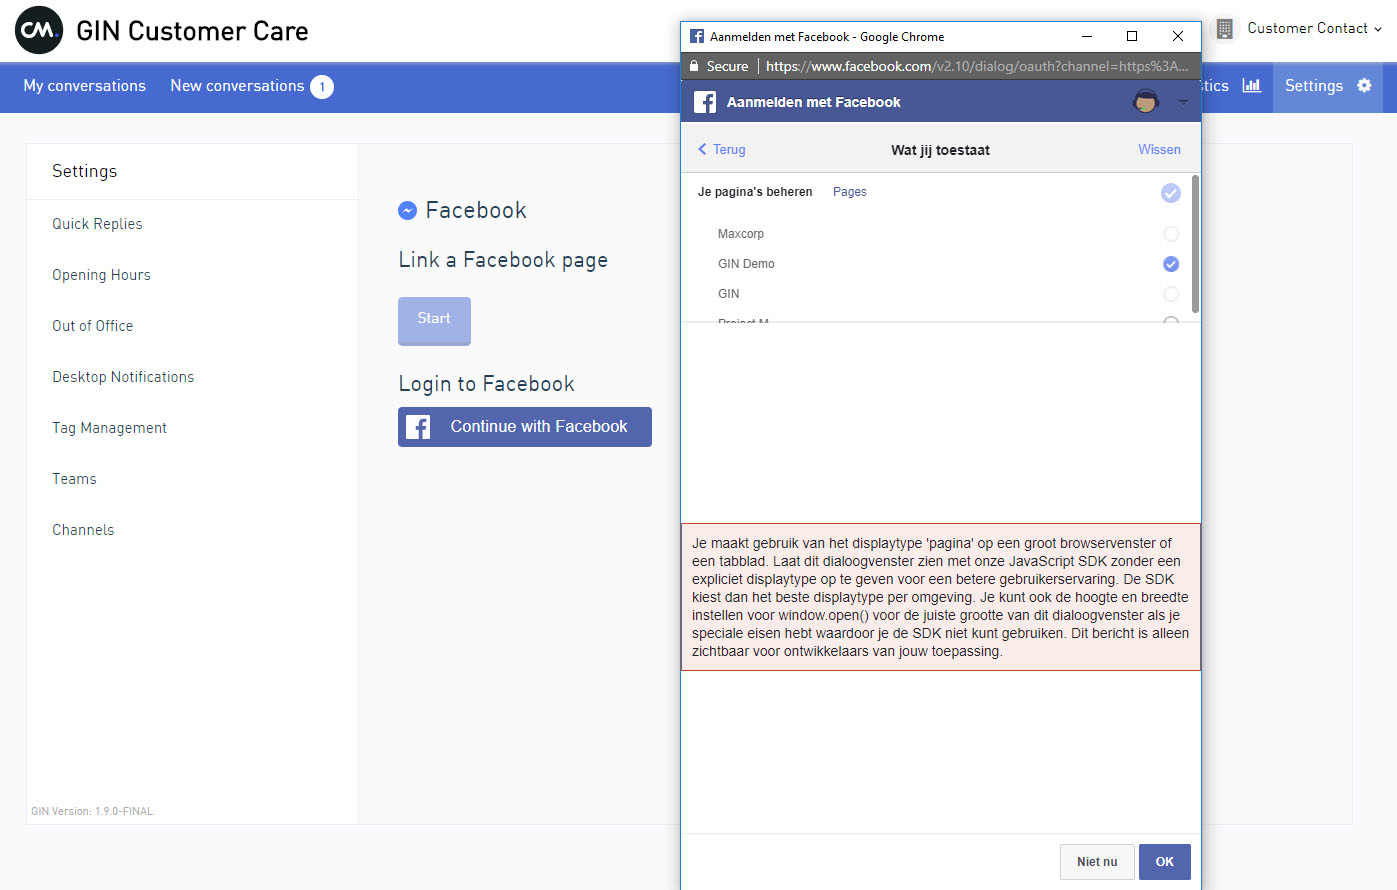Click the New conversations count badge
This screenshot has height=890, width=1397.
pos(322,87)
